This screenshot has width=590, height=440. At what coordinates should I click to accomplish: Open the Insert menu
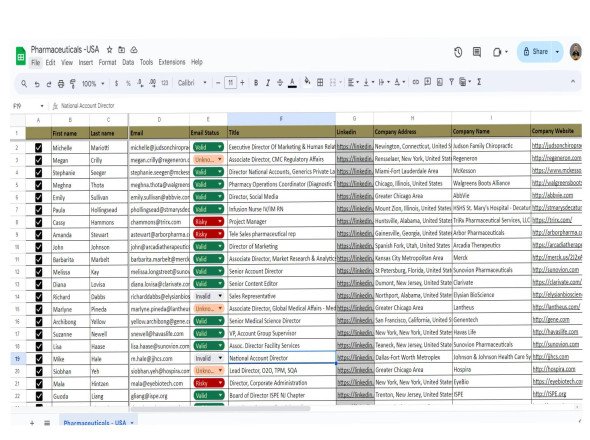85,62
